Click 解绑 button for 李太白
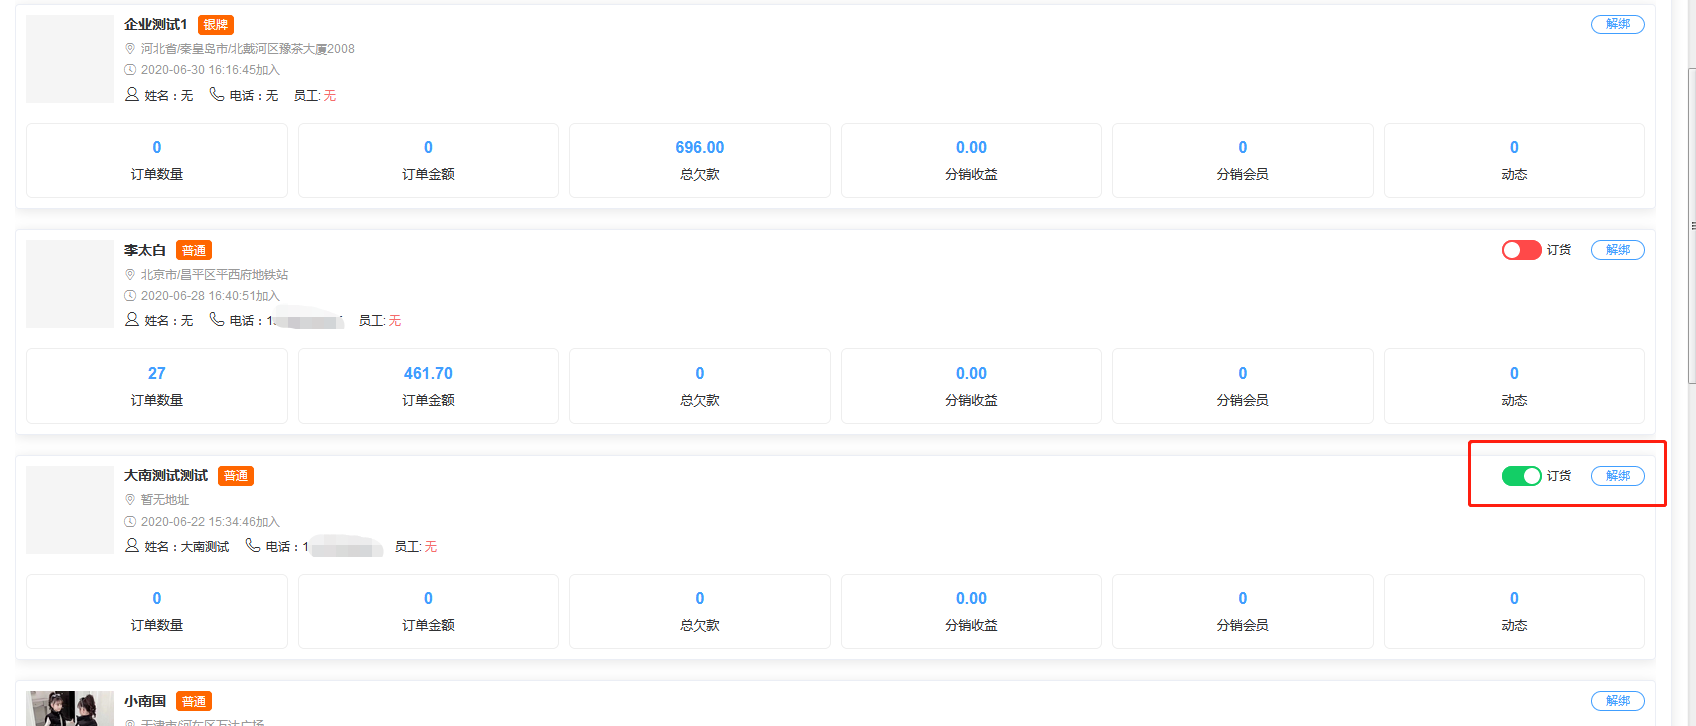The height and width of the screenshot is (726, 1696). pos(1618,250)
